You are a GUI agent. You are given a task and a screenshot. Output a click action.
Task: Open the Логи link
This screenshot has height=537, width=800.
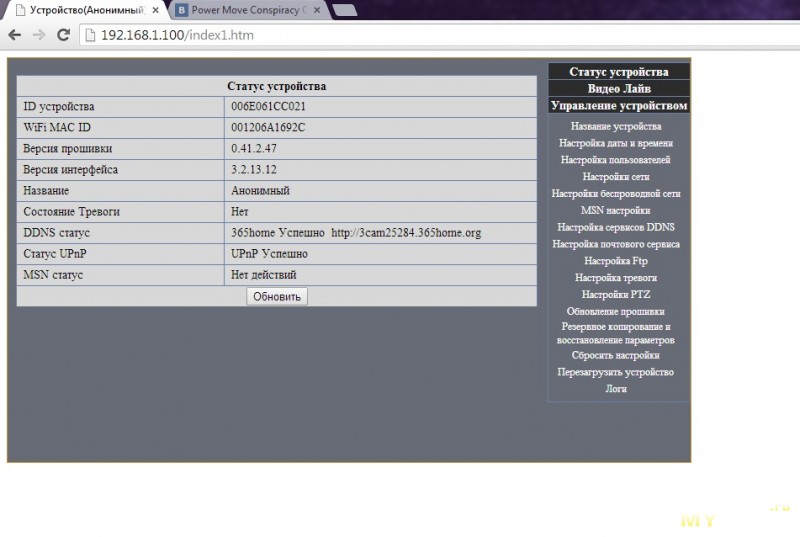(616, 389)
